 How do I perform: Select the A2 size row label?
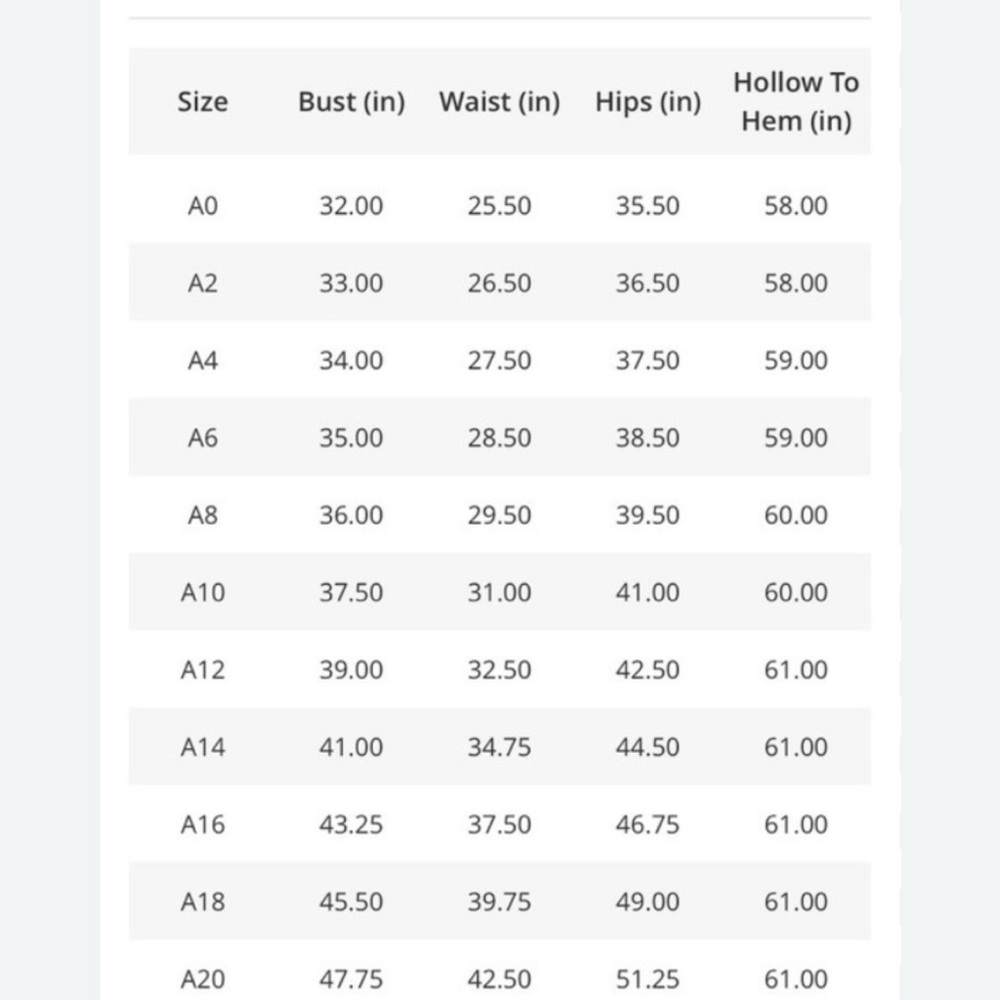203,283
